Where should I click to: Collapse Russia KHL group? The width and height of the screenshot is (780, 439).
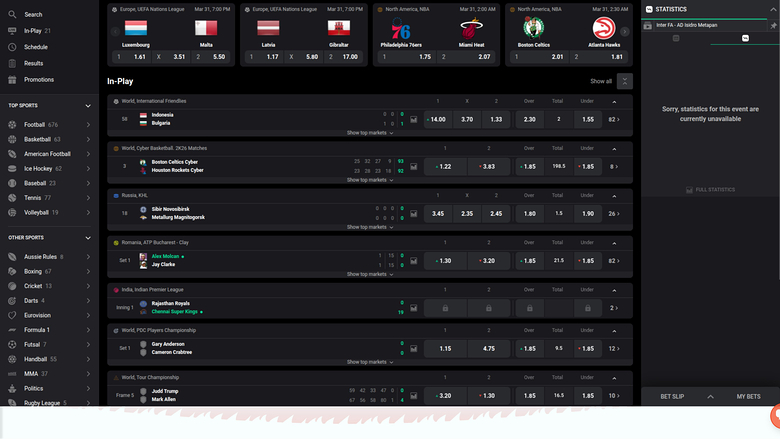(x=614, y=196)
